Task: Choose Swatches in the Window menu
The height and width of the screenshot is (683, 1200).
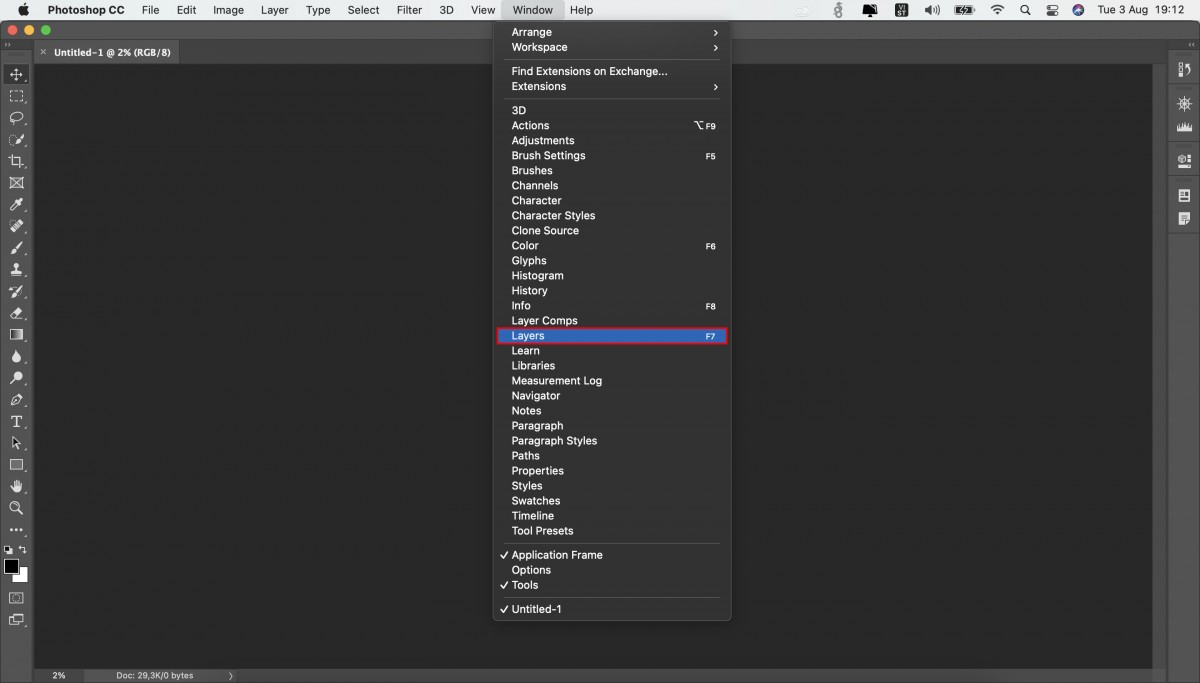Action: [x=612, y=501]
